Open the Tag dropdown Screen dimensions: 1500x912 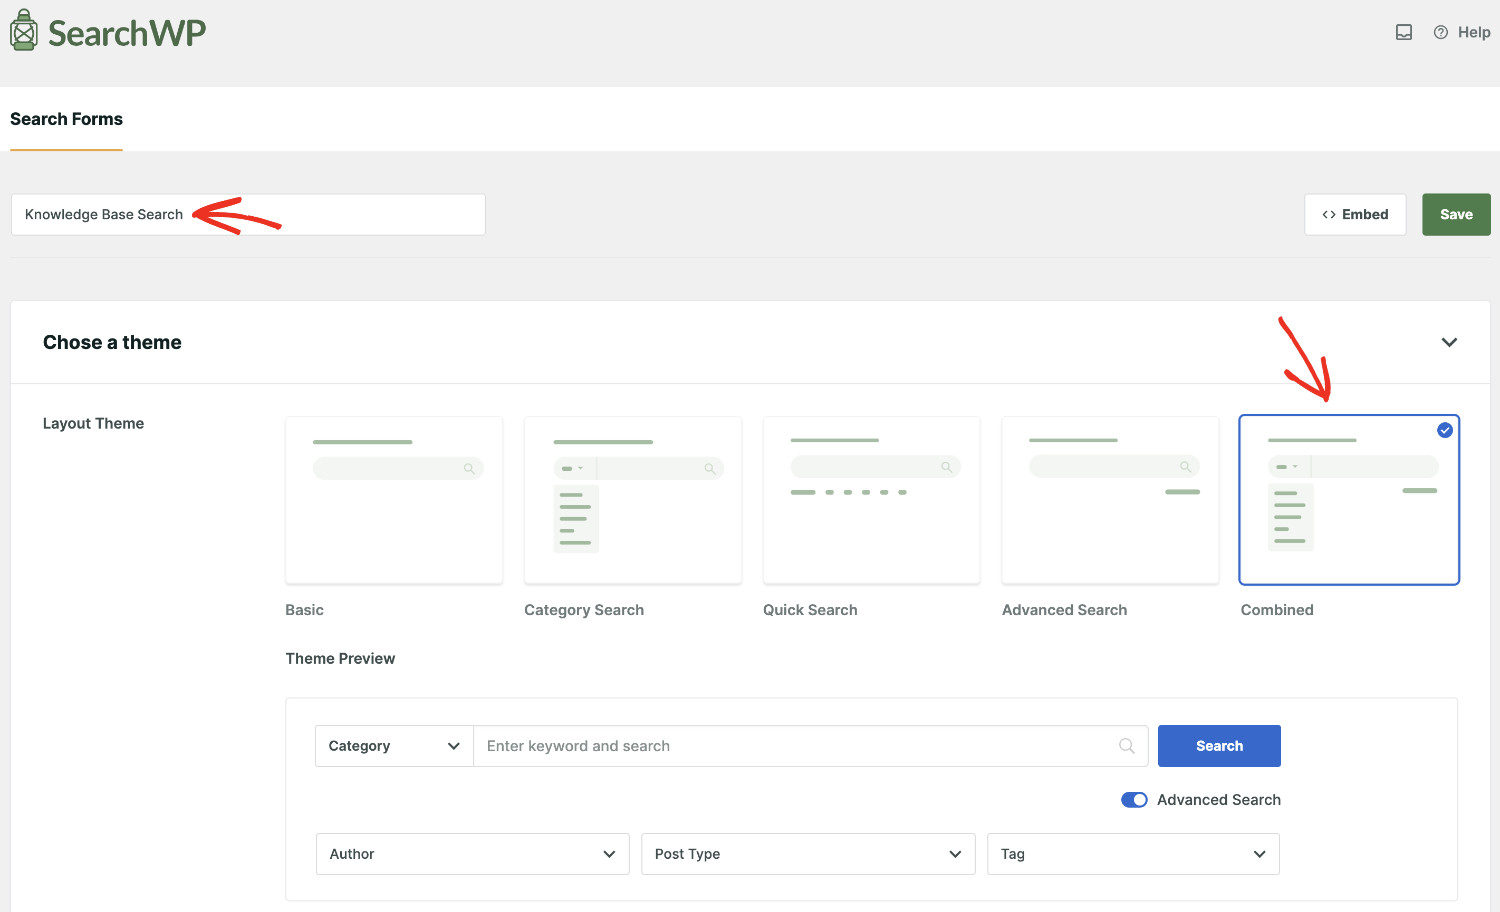1132,853
